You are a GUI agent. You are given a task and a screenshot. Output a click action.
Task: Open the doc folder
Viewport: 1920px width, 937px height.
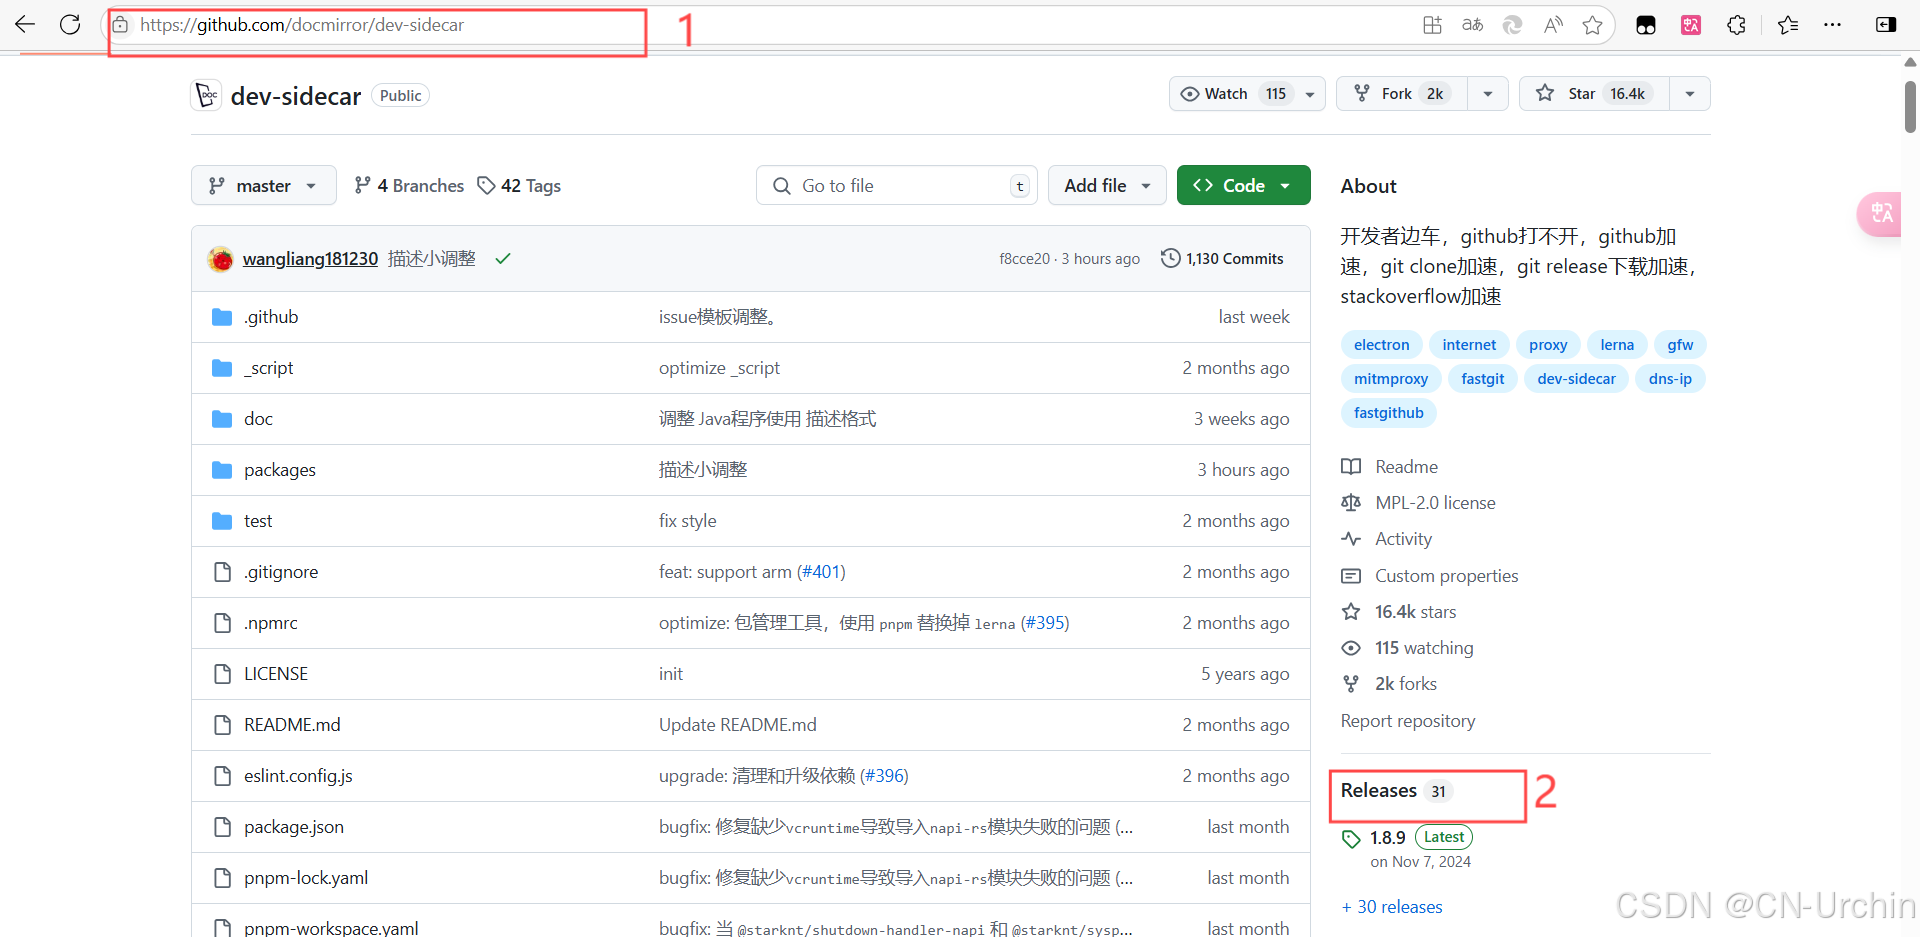point(258,419)
